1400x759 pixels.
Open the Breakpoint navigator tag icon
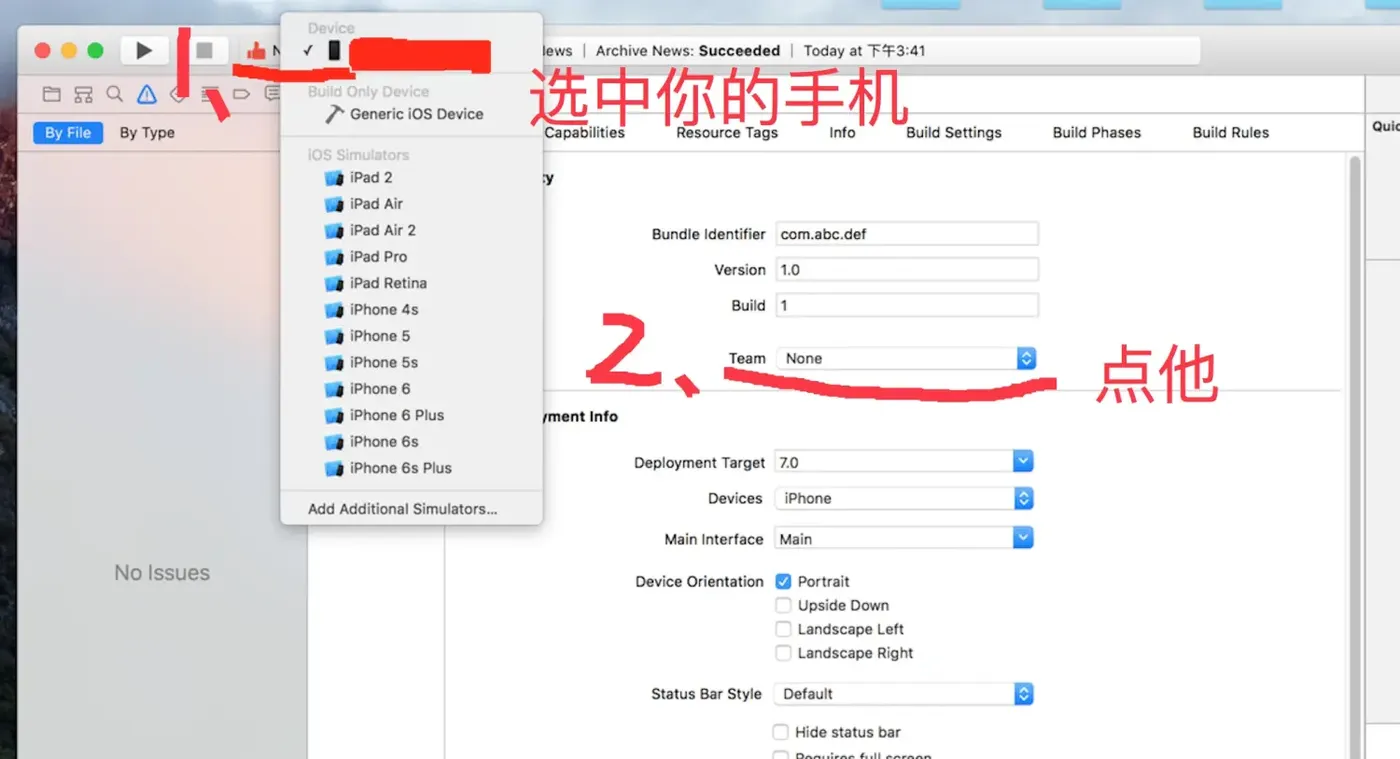241,94
